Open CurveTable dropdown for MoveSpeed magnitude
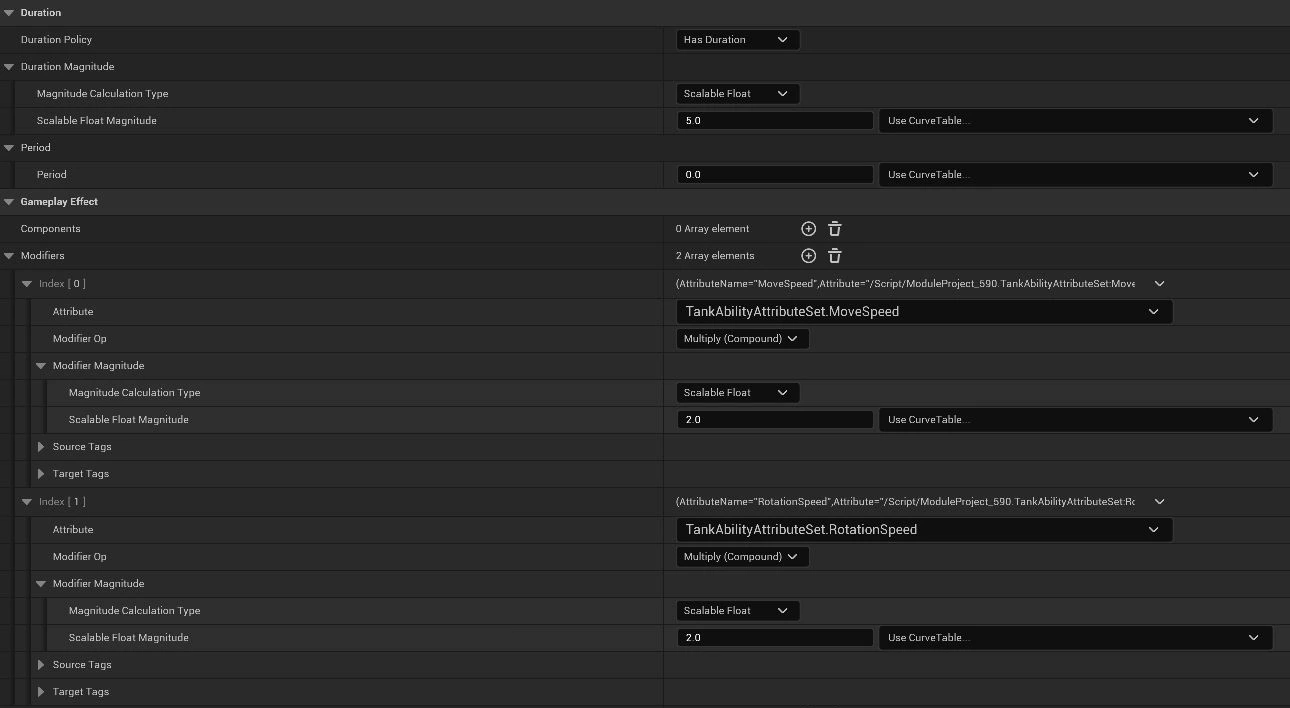The image size is (1290, 708). (1076, 420)
